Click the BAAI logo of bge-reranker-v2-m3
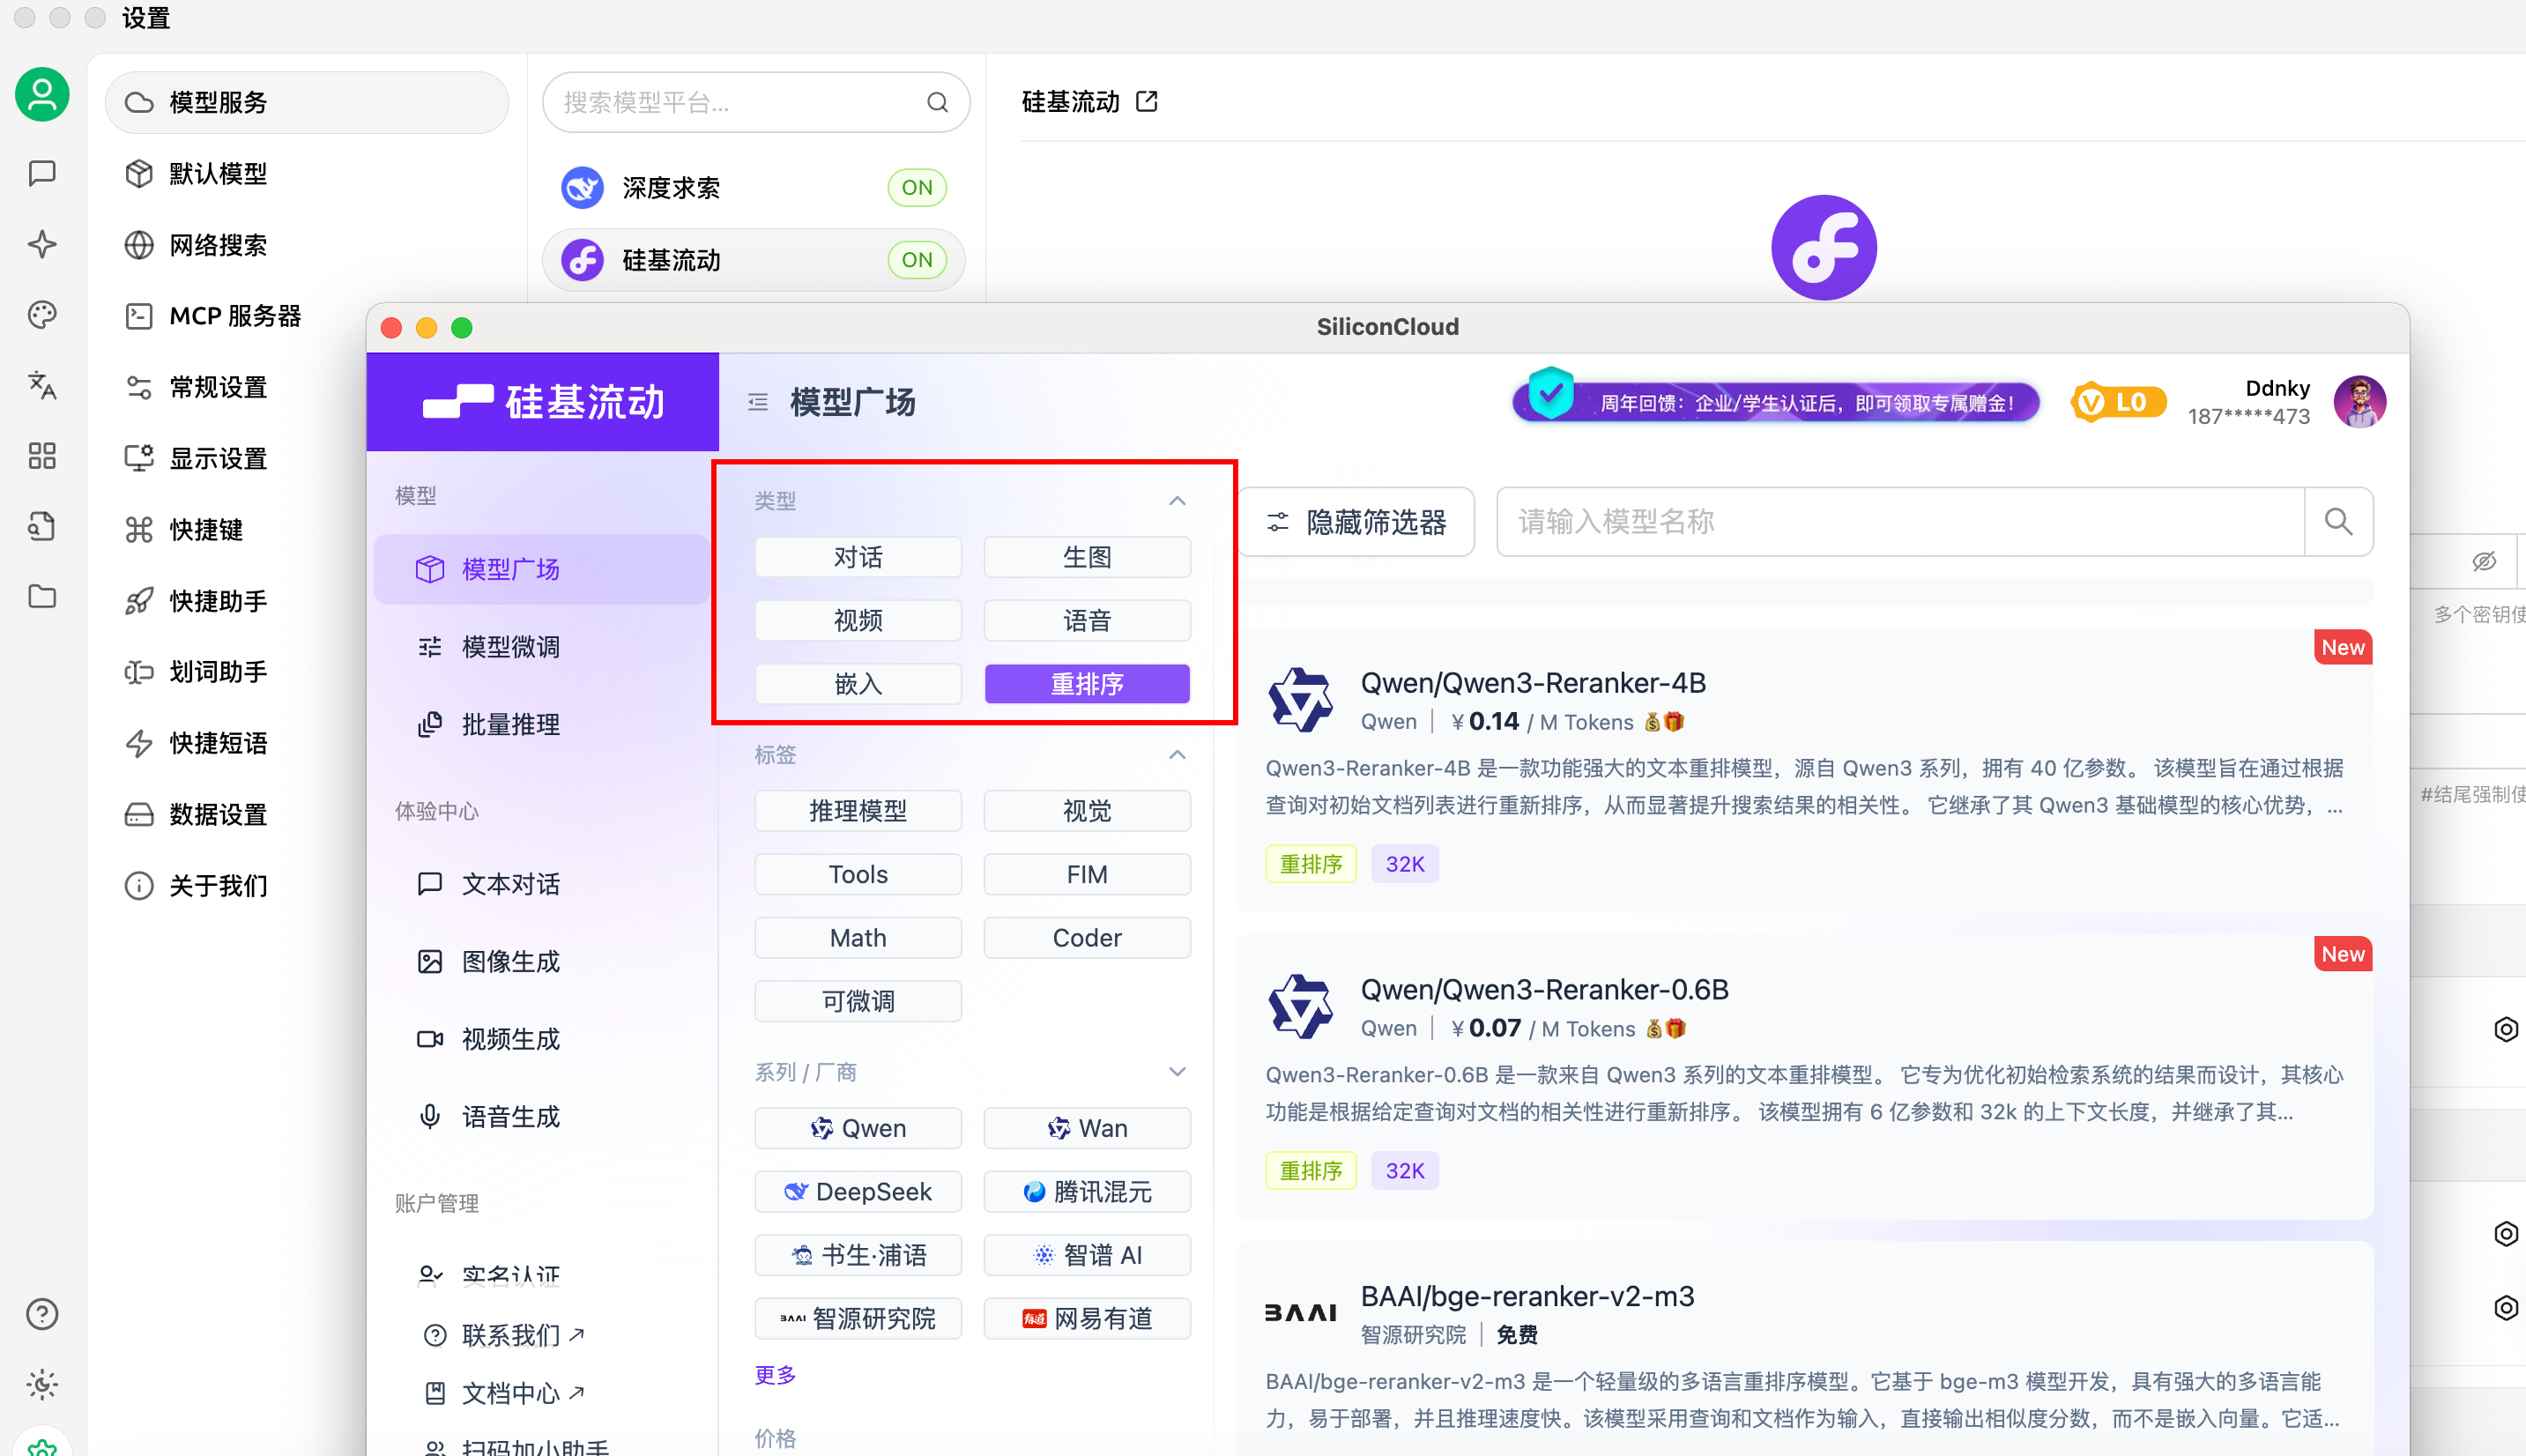The height and width of the screenshot is (1456, 2526). 1299,1313
